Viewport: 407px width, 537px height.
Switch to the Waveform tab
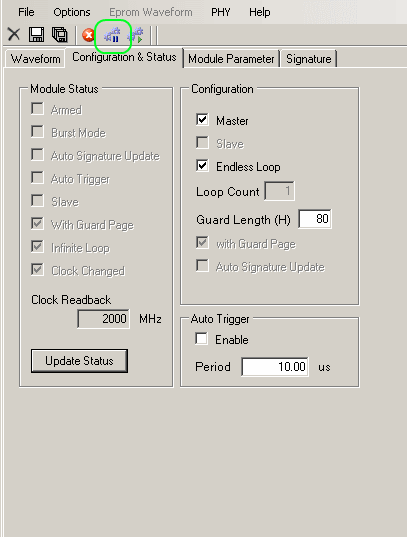[x=35, y=59]
